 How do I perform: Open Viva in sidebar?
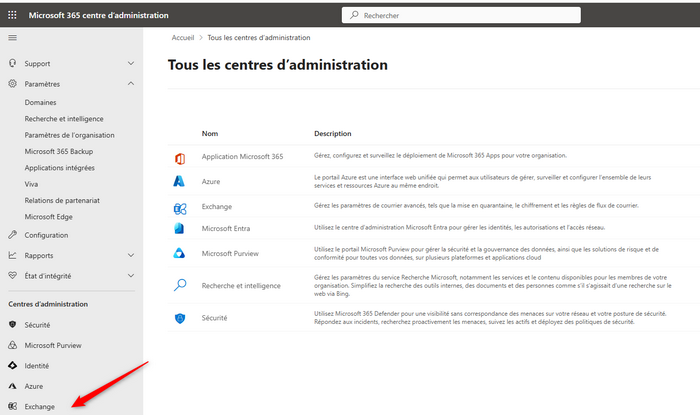pyautogui.click(x=31, y=184)
